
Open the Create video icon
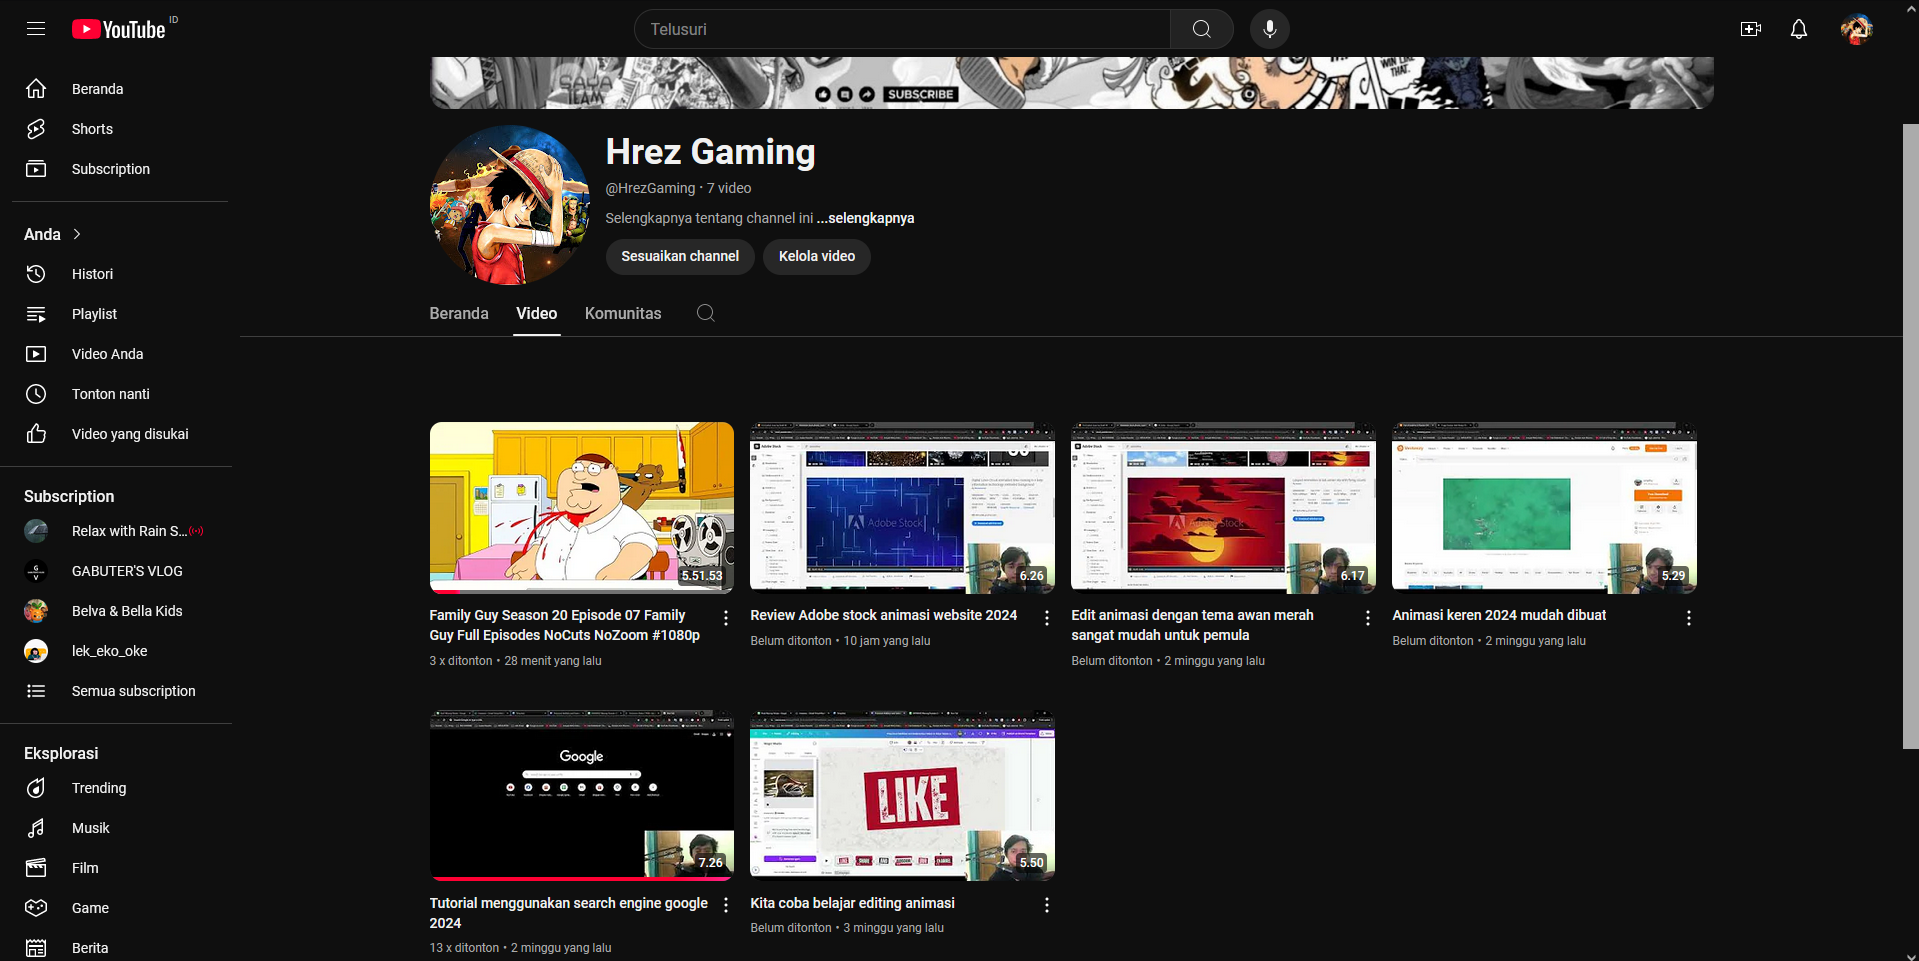tap(1750, 29)
